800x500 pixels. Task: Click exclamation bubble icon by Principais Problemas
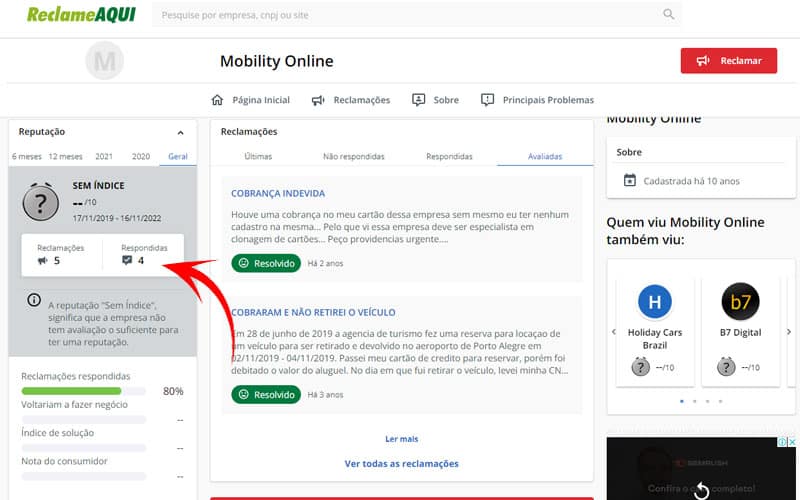pos(487,100)
